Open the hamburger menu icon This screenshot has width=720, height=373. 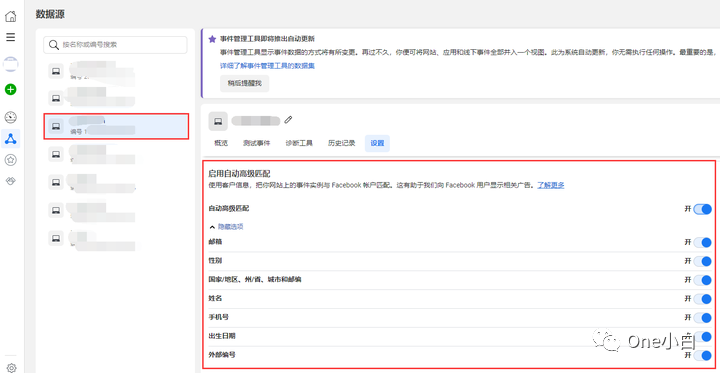pos(11,37)
